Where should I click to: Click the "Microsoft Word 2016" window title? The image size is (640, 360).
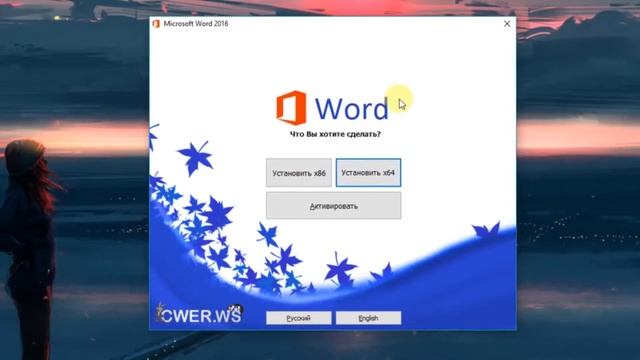click(x=196, y=24)
